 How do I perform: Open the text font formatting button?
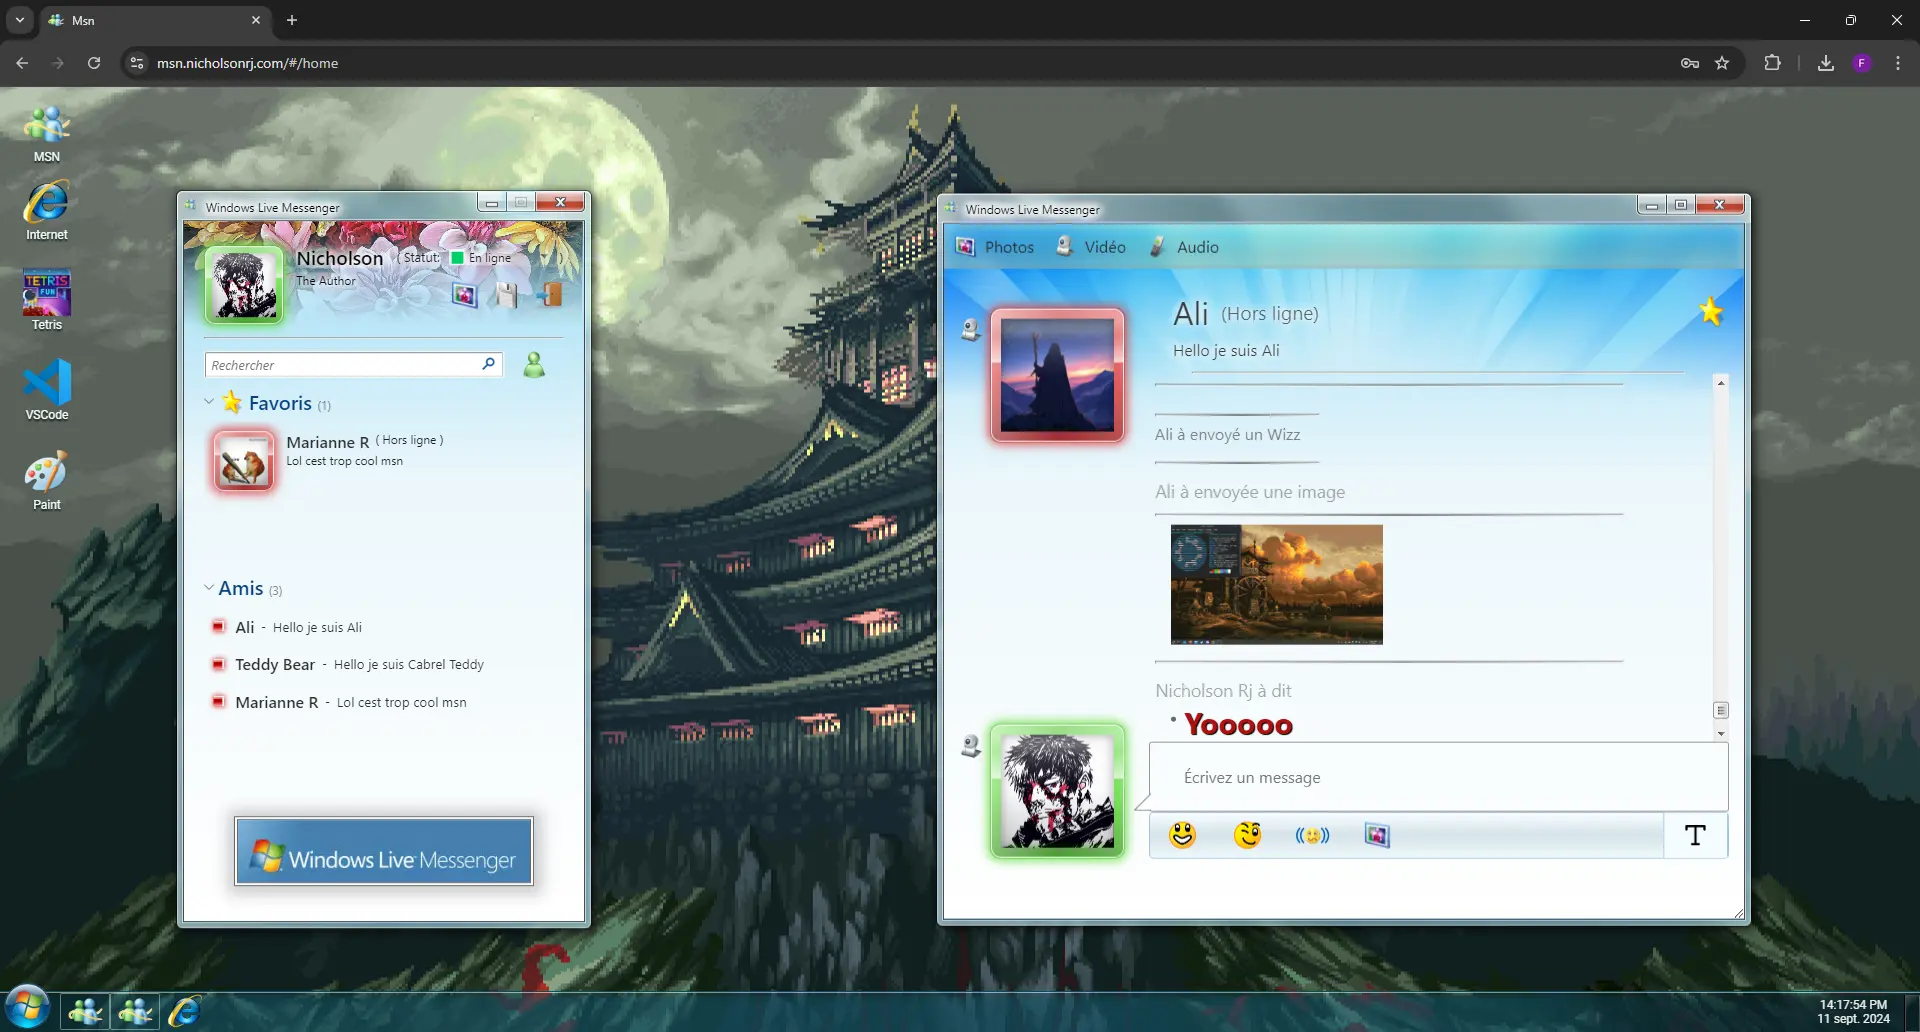click(1695, 835)
